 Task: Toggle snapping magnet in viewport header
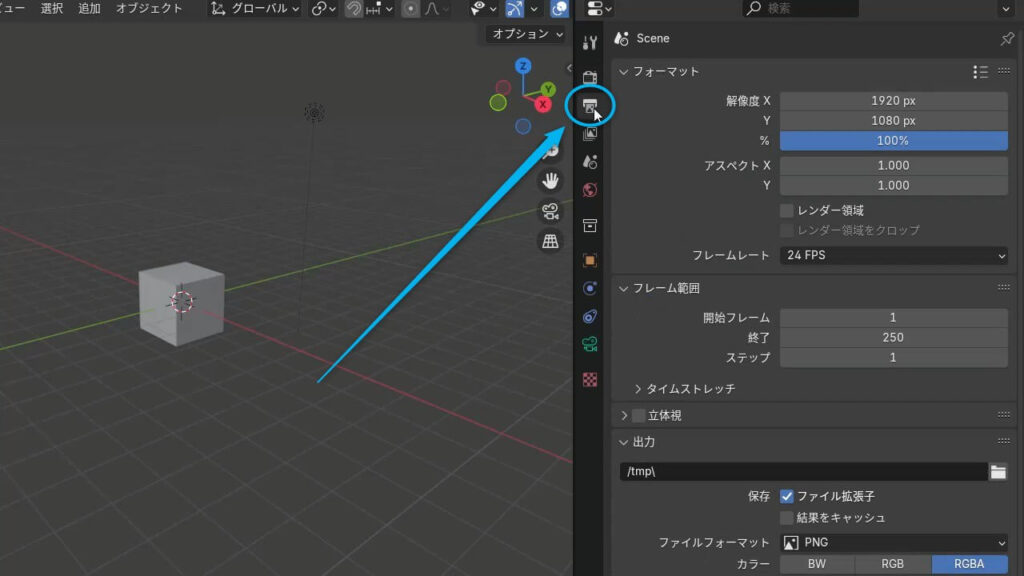click(353, 8)
